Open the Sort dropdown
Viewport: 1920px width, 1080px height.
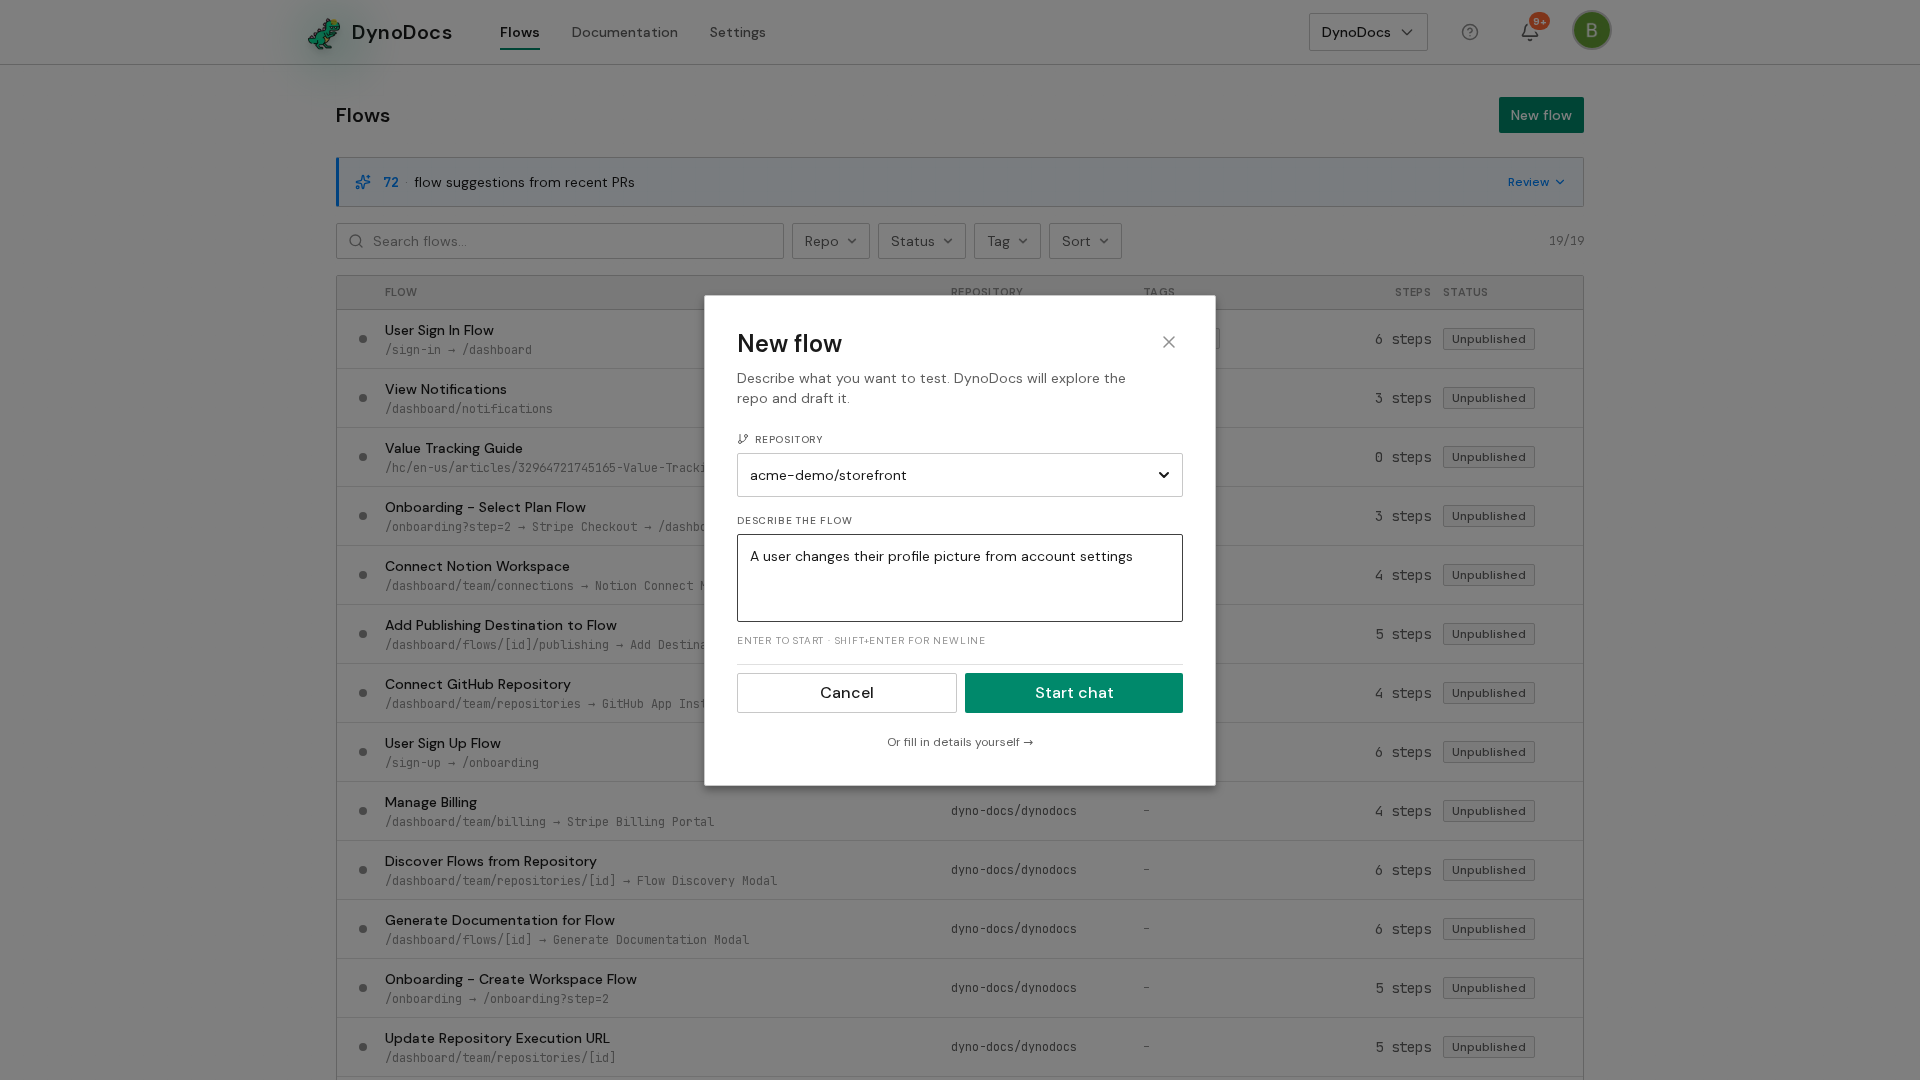(1085, 241)
